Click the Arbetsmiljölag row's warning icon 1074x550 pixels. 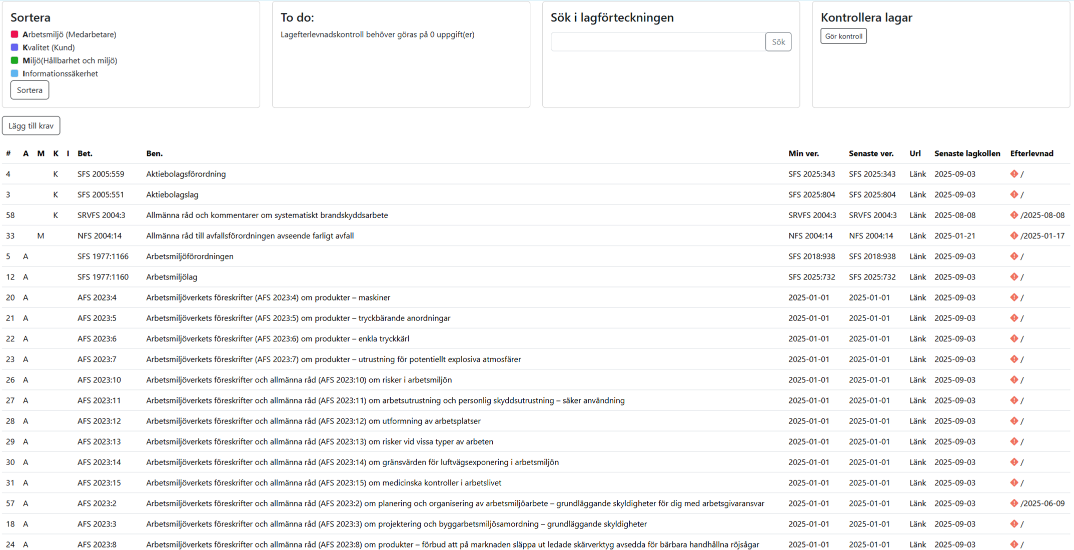click(x=1014, y=277)
